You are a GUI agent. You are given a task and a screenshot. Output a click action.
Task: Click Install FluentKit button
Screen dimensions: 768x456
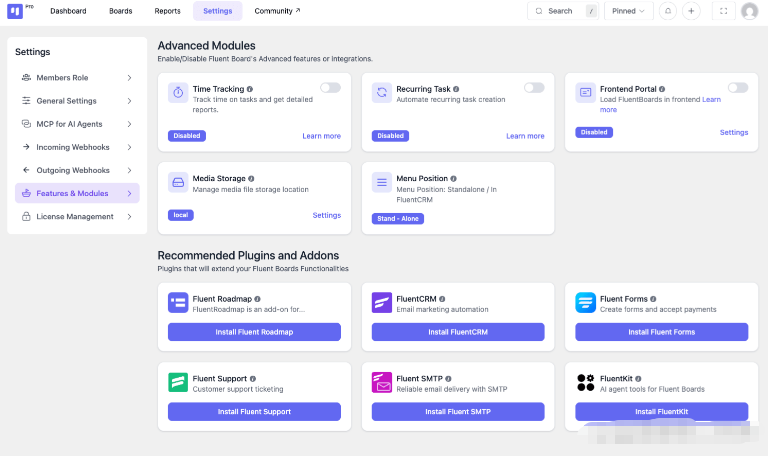click(x=662, y=412)
